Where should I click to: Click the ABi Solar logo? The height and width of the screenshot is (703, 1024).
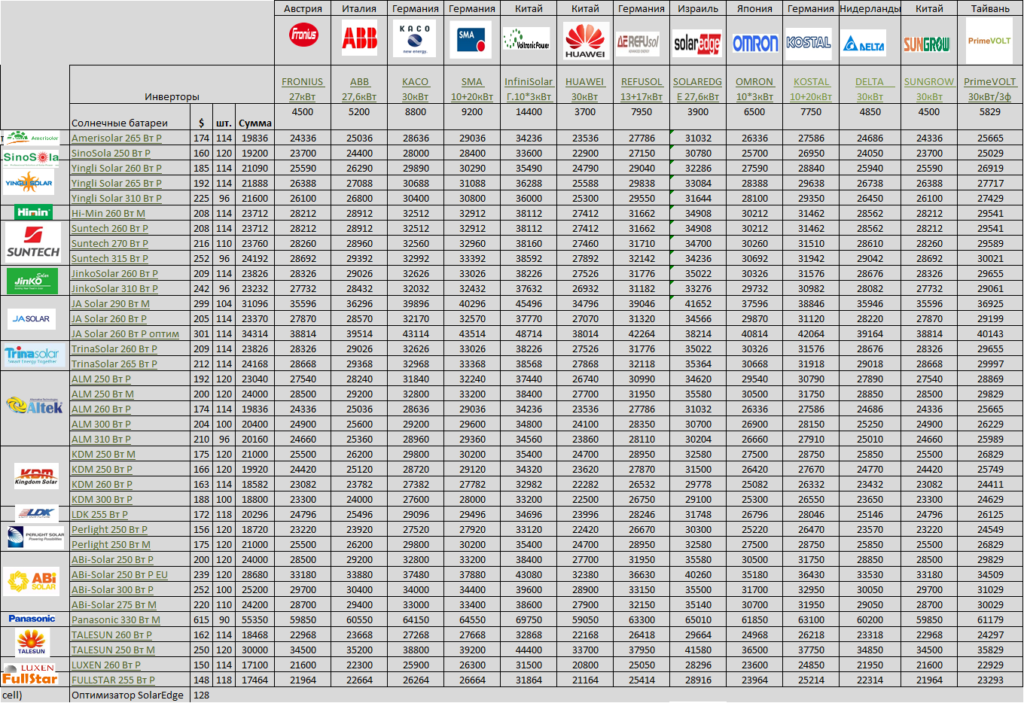(33, 582)
